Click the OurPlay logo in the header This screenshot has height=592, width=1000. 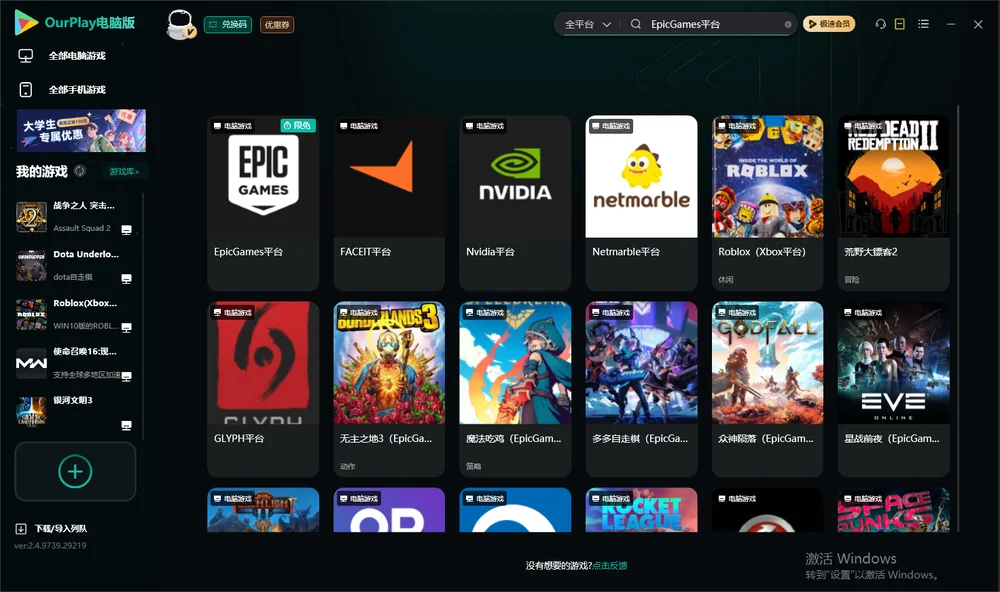[x=75, y=22]
